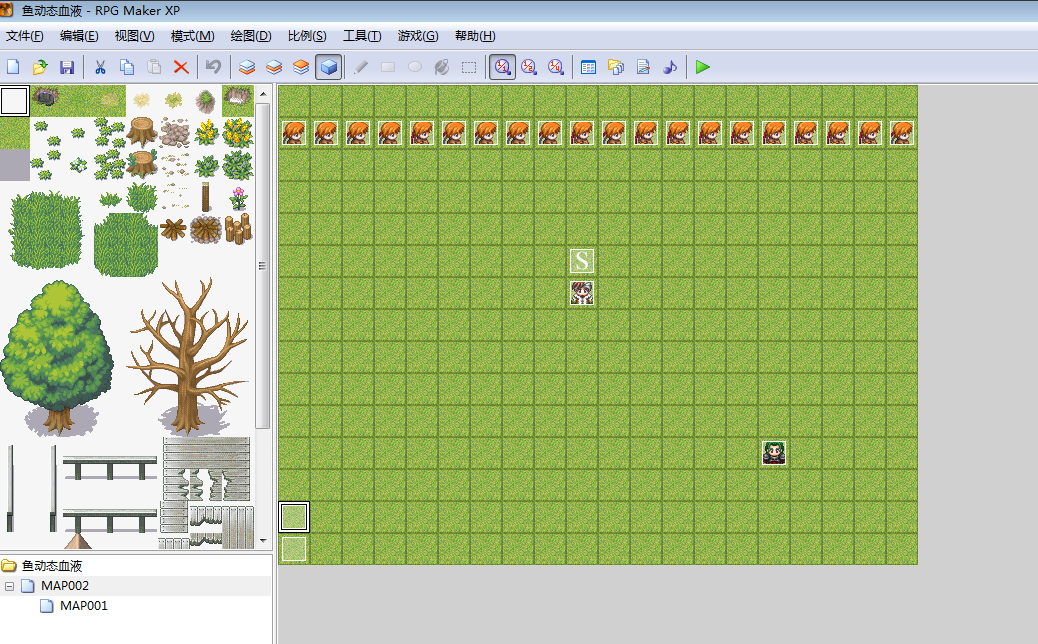Open the Database window icon
The height and width of the screenshot is (644, 1038).
(588, 67)
